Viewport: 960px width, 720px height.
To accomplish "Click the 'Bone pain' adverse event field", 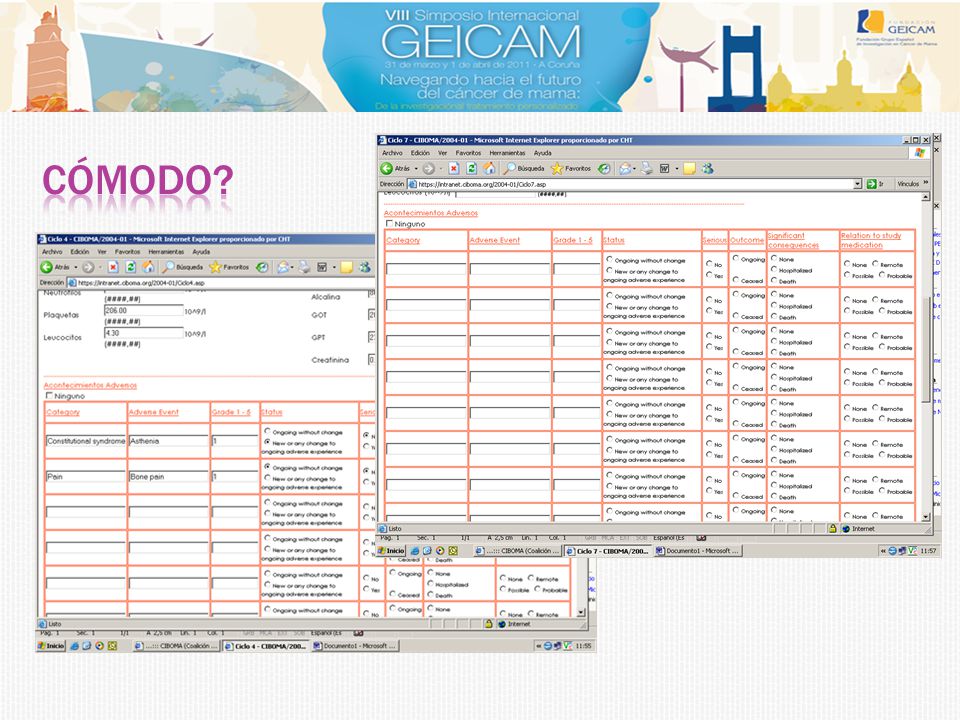I will coord(168,476).
